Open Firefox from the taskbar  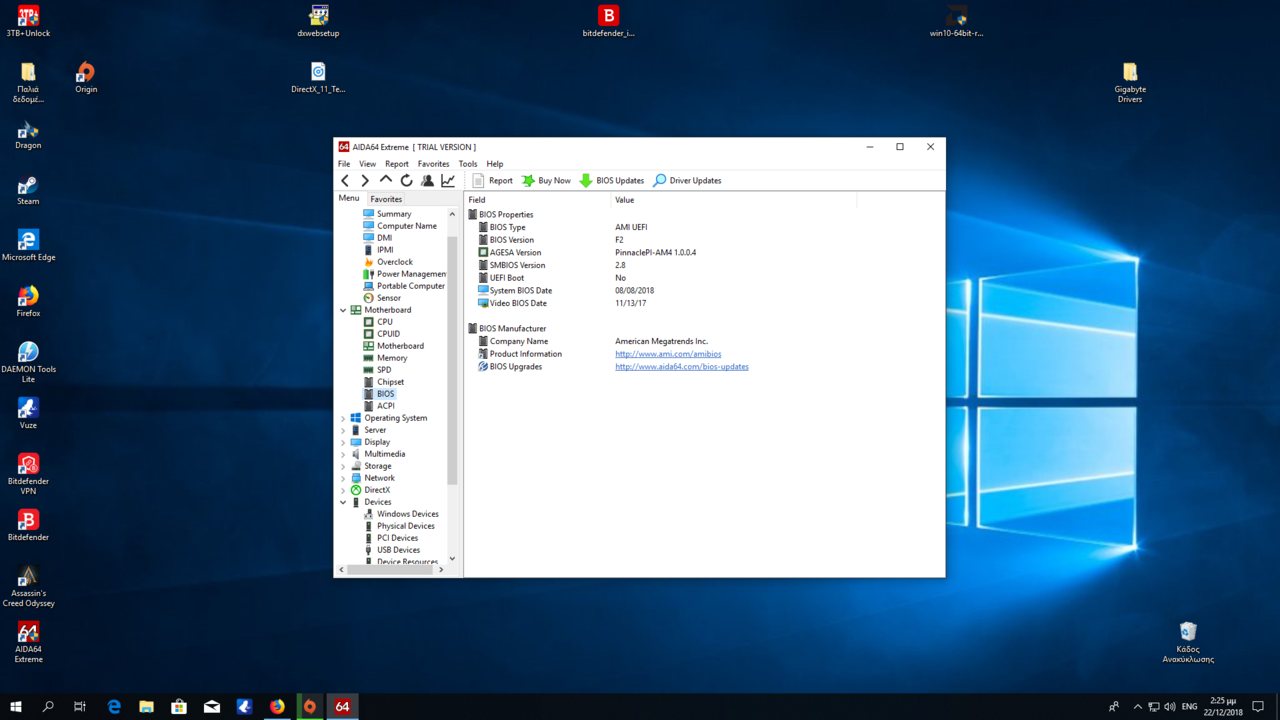pyautogui.click(x=277, y=706)
